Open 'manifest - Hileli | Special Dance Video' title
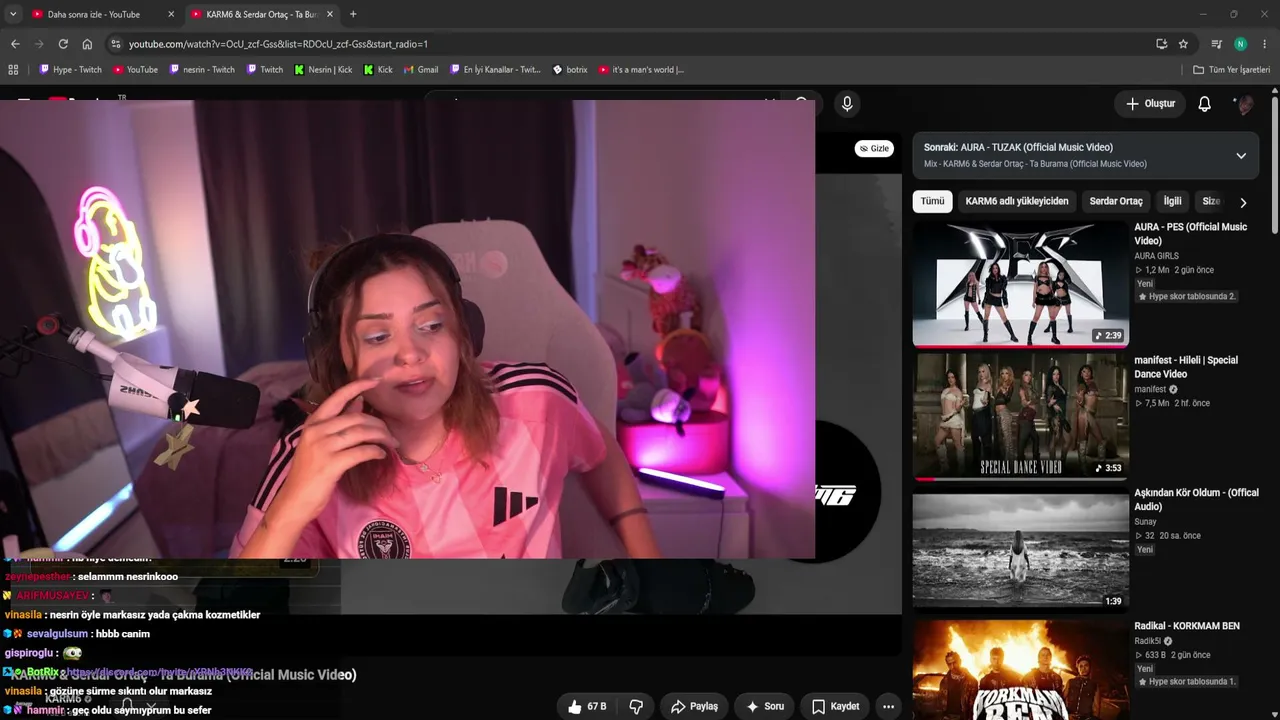This screenshot has height=720, width=1280. pos(1186,367)
